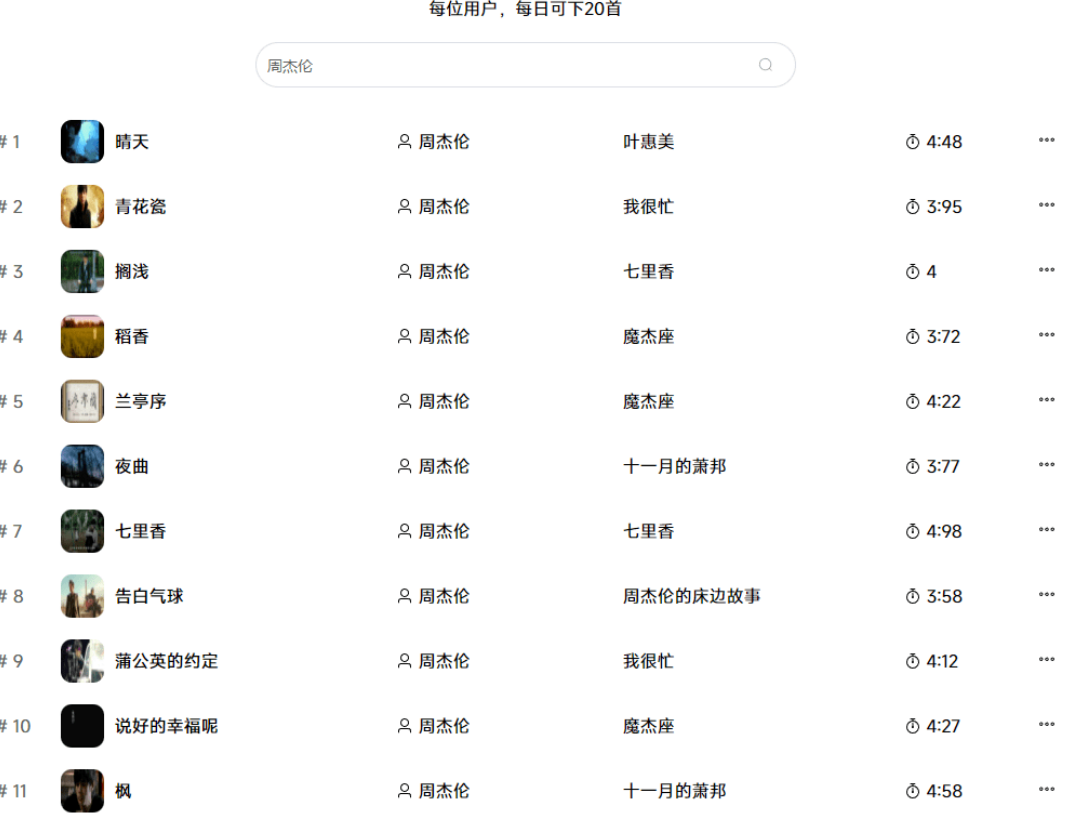Image resolution: width=1089 pixels, height=825 pixels.
Task: Open album 叶惠美 link
Action: (648, 142)
